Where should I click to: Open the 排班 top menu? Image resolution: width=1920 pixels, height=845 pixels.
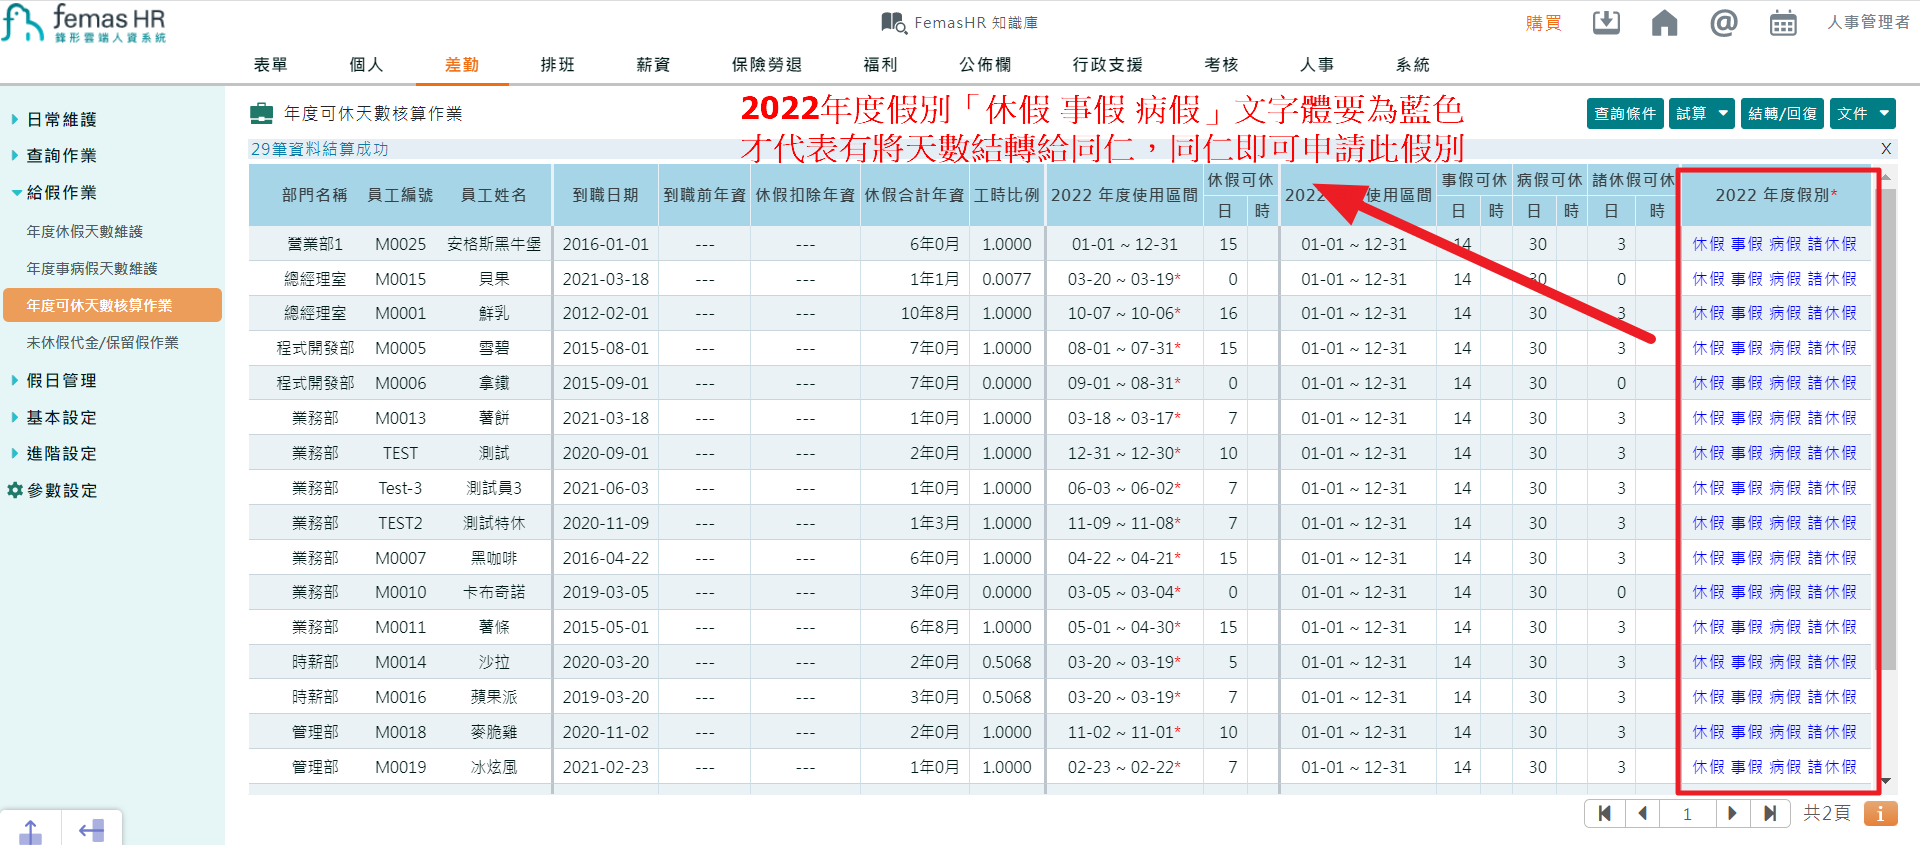(x=557, y=64)
